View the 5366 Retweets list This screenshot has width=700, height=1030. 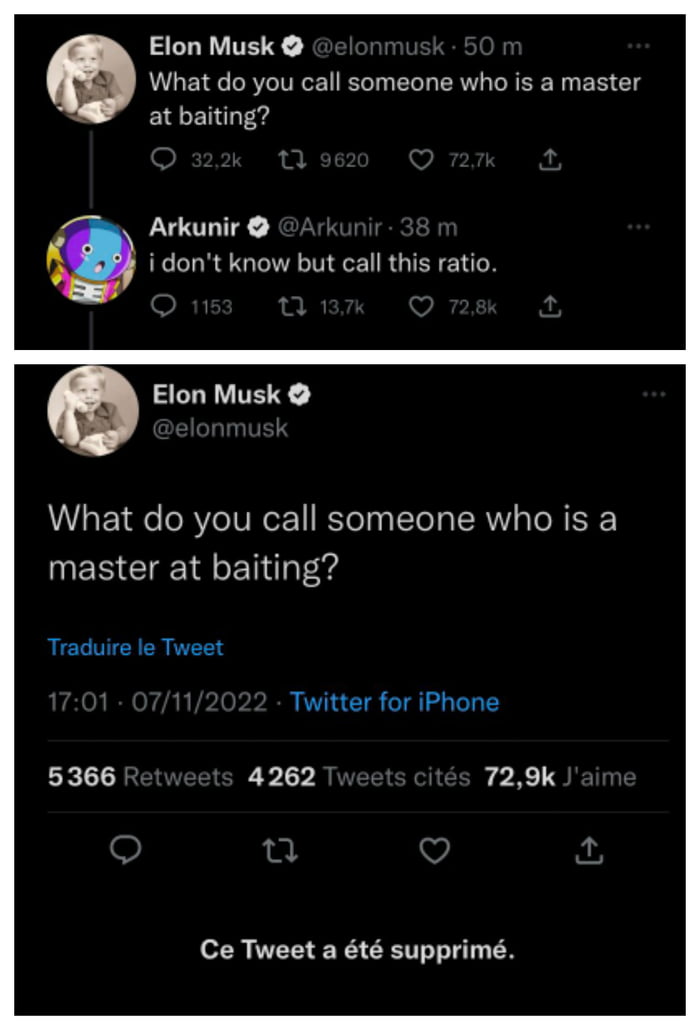point(141,776)
